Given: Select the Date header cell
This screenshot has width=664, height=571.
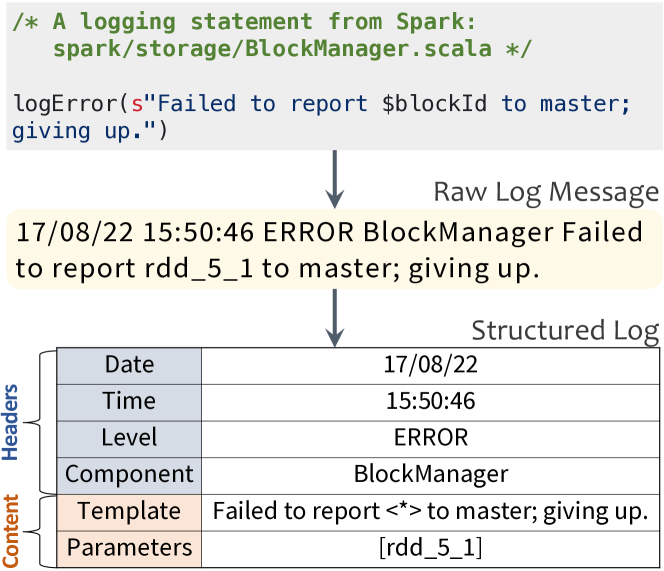Looking at the screenshot, I should tap(129, 365).
